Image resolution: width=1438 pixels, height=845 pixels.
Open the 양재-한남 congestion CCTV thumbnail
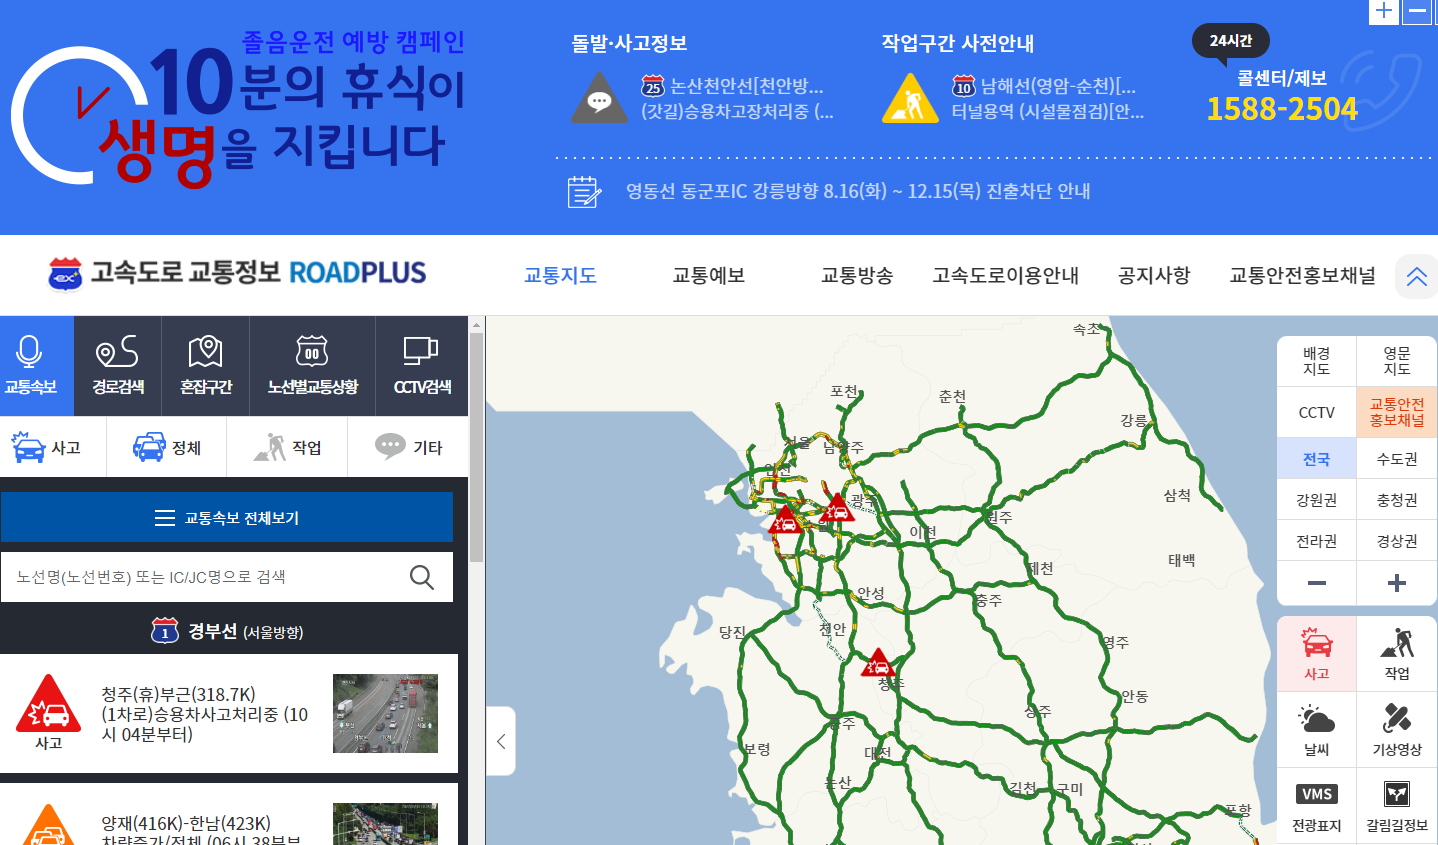click(385, 823)
